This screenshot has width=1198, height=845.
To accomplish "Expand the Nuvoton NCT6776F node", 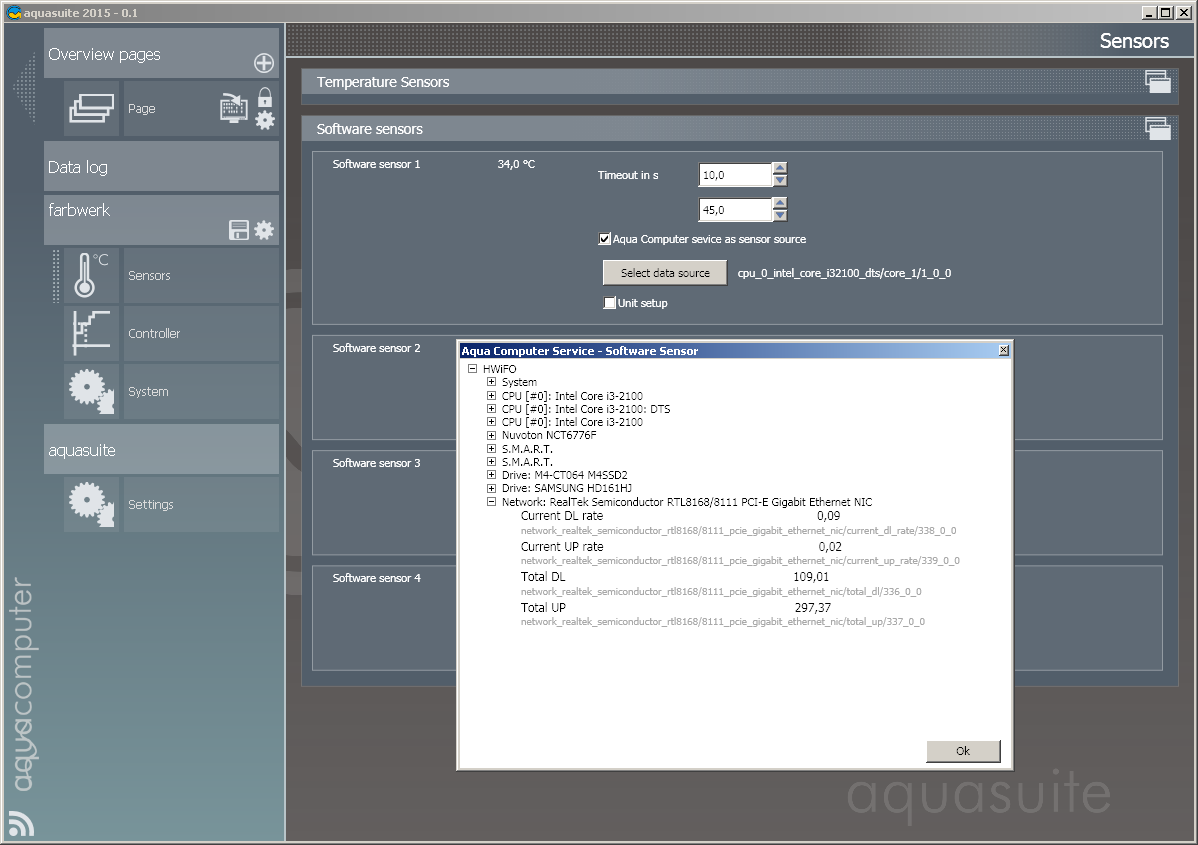I will (x=491, y=435).
